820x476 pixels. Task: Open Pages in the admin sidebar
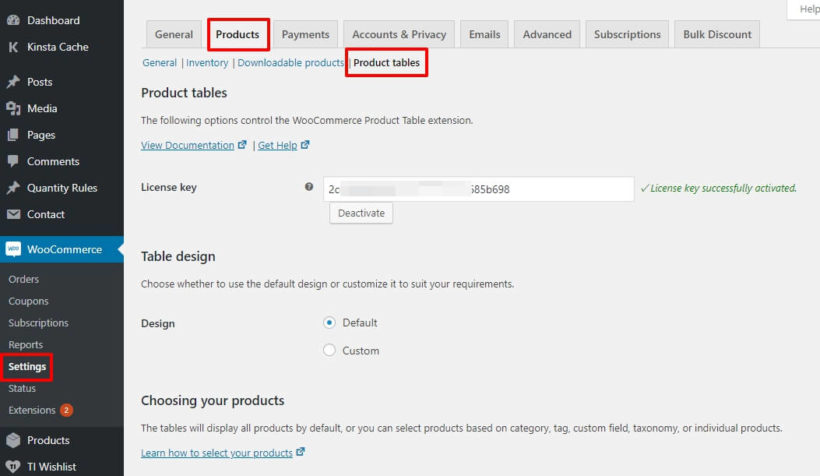pyautogui.click(x=41, y=135)
